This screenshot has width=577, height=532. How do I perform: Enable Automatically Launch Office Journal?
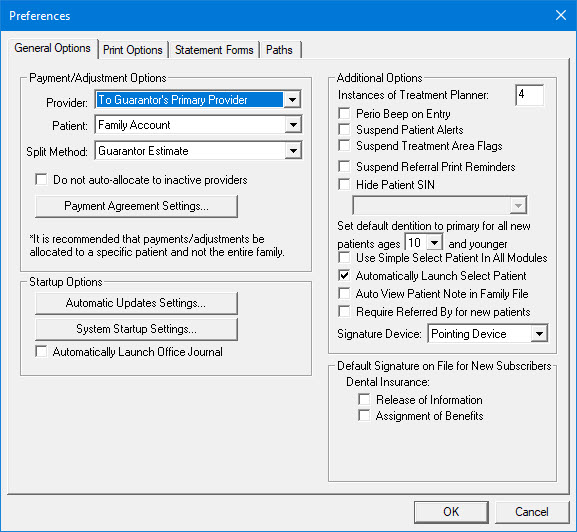click(41, 352)
